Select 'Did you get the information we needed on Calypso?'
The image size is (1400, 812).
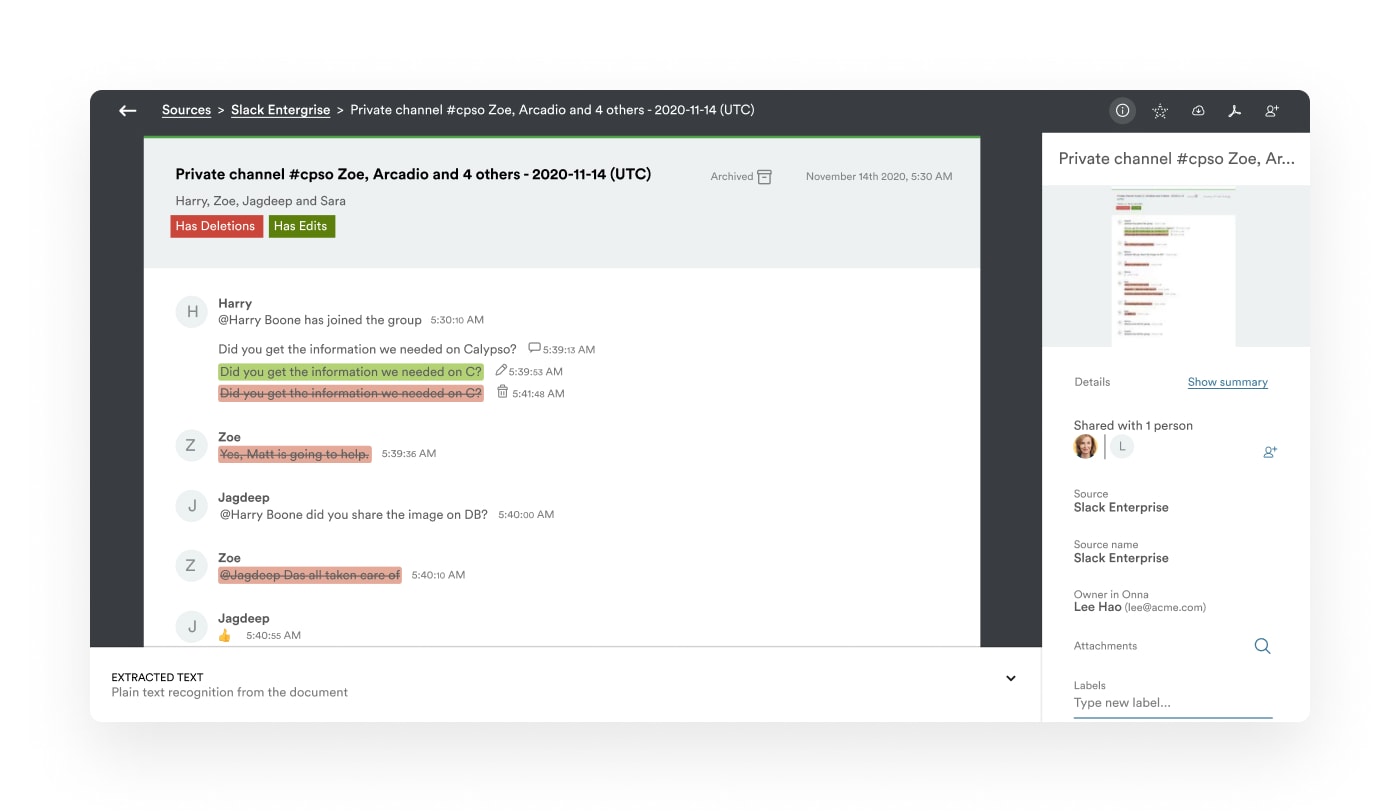(367, 349)
